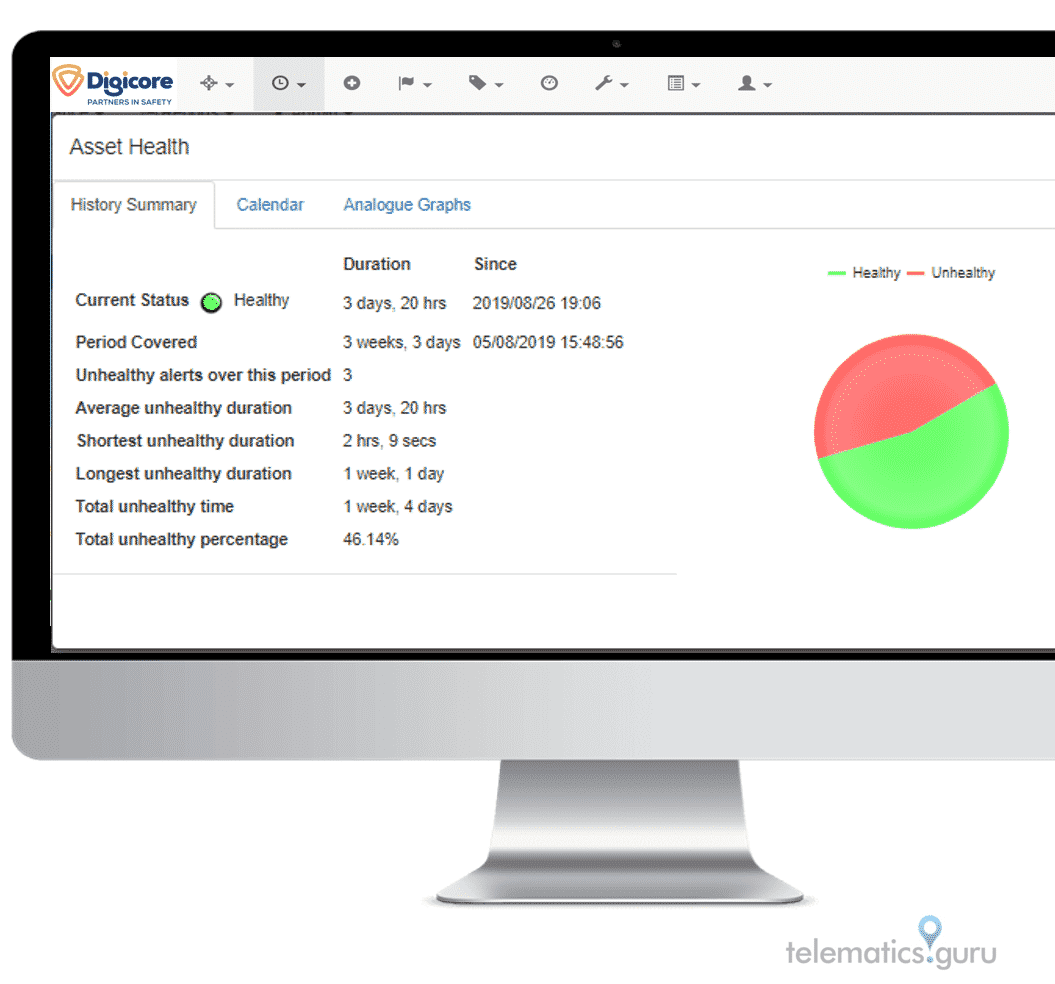Open the user account menu
This screenshot has height=984, width=1055.
coord(754,84)
